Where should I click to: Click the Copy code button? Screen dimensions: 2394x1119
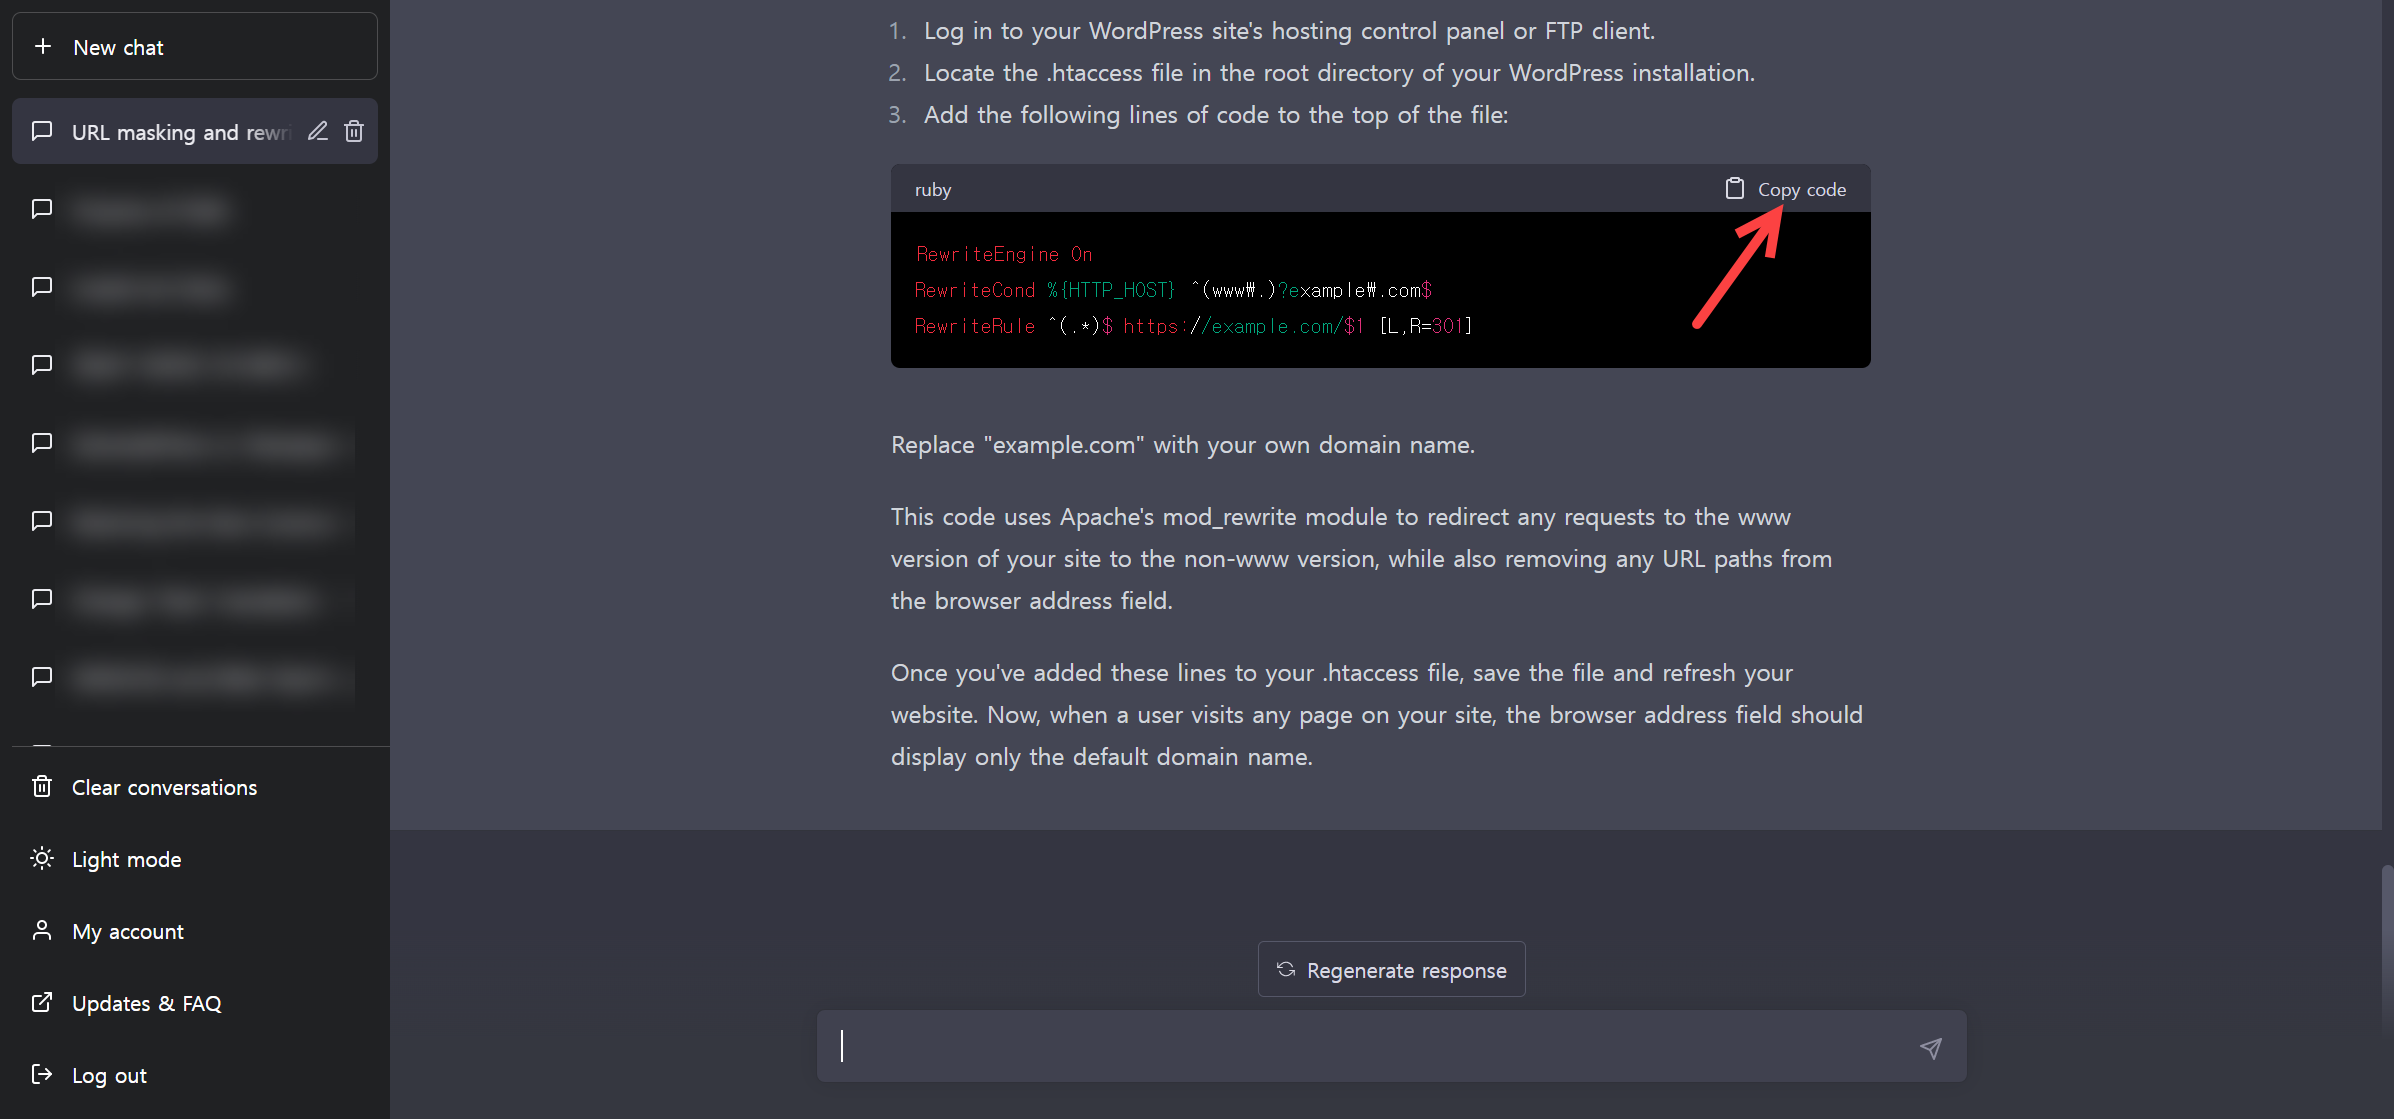[x=1801, y=189]
